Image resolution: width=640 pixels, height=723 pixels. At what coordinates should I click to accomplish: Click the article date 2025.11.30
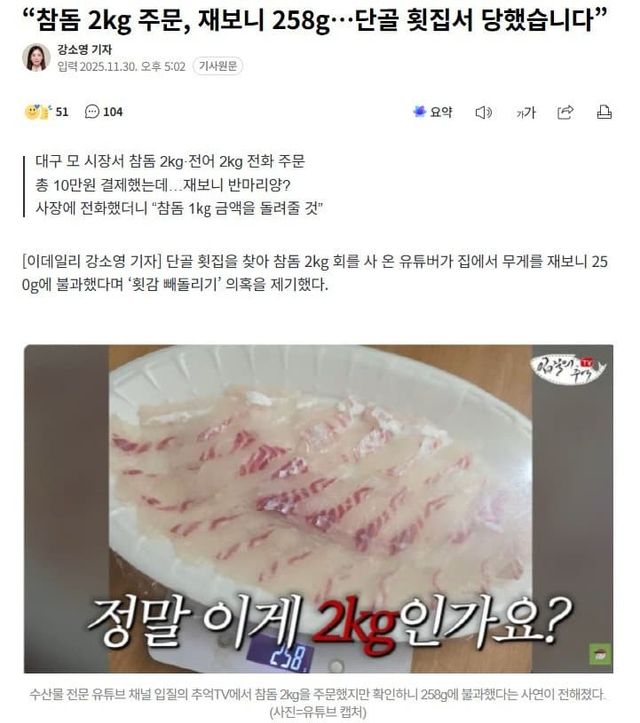tap(109, 67)
